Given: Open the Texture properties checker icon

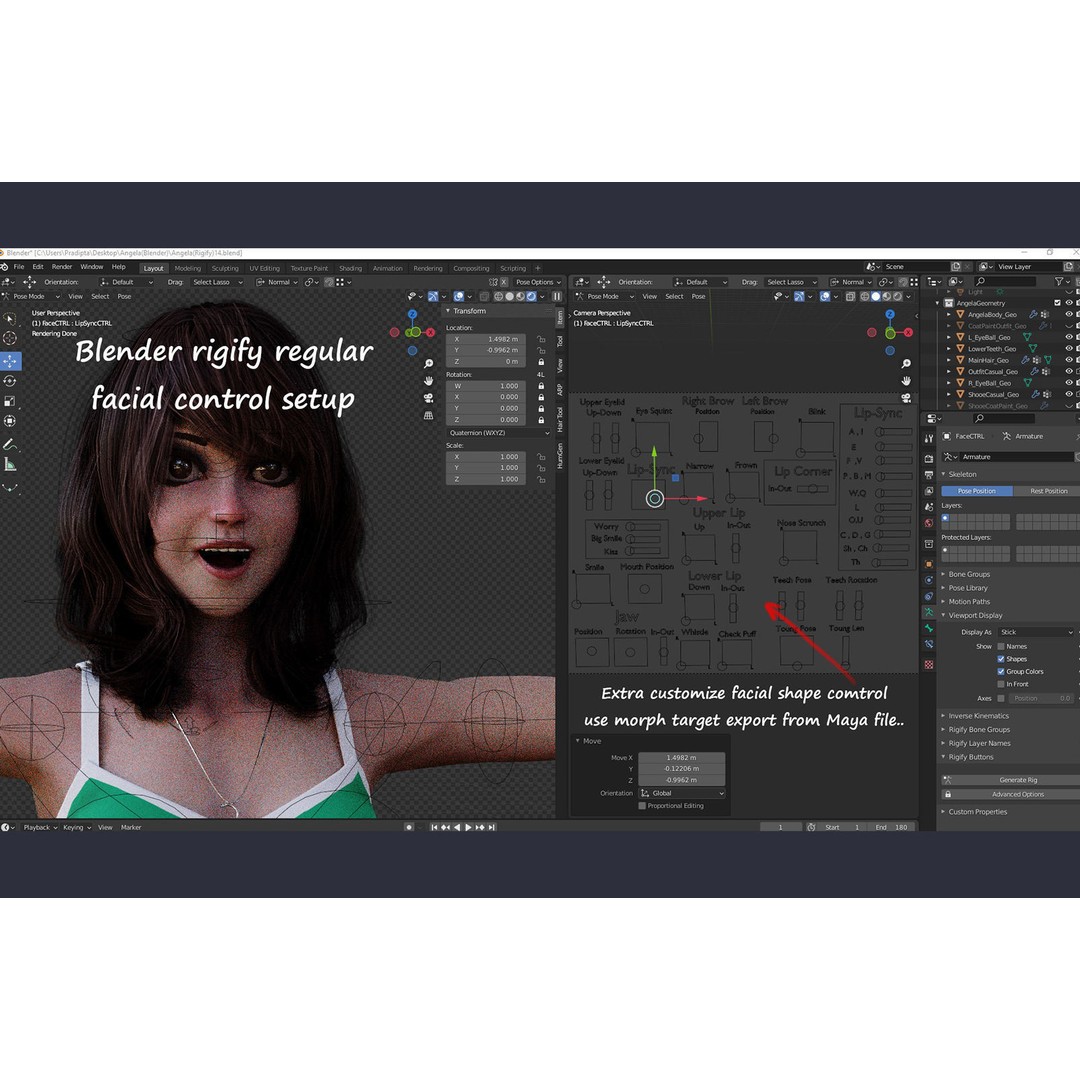Looking at the screenshot, I should pos(929,665).
